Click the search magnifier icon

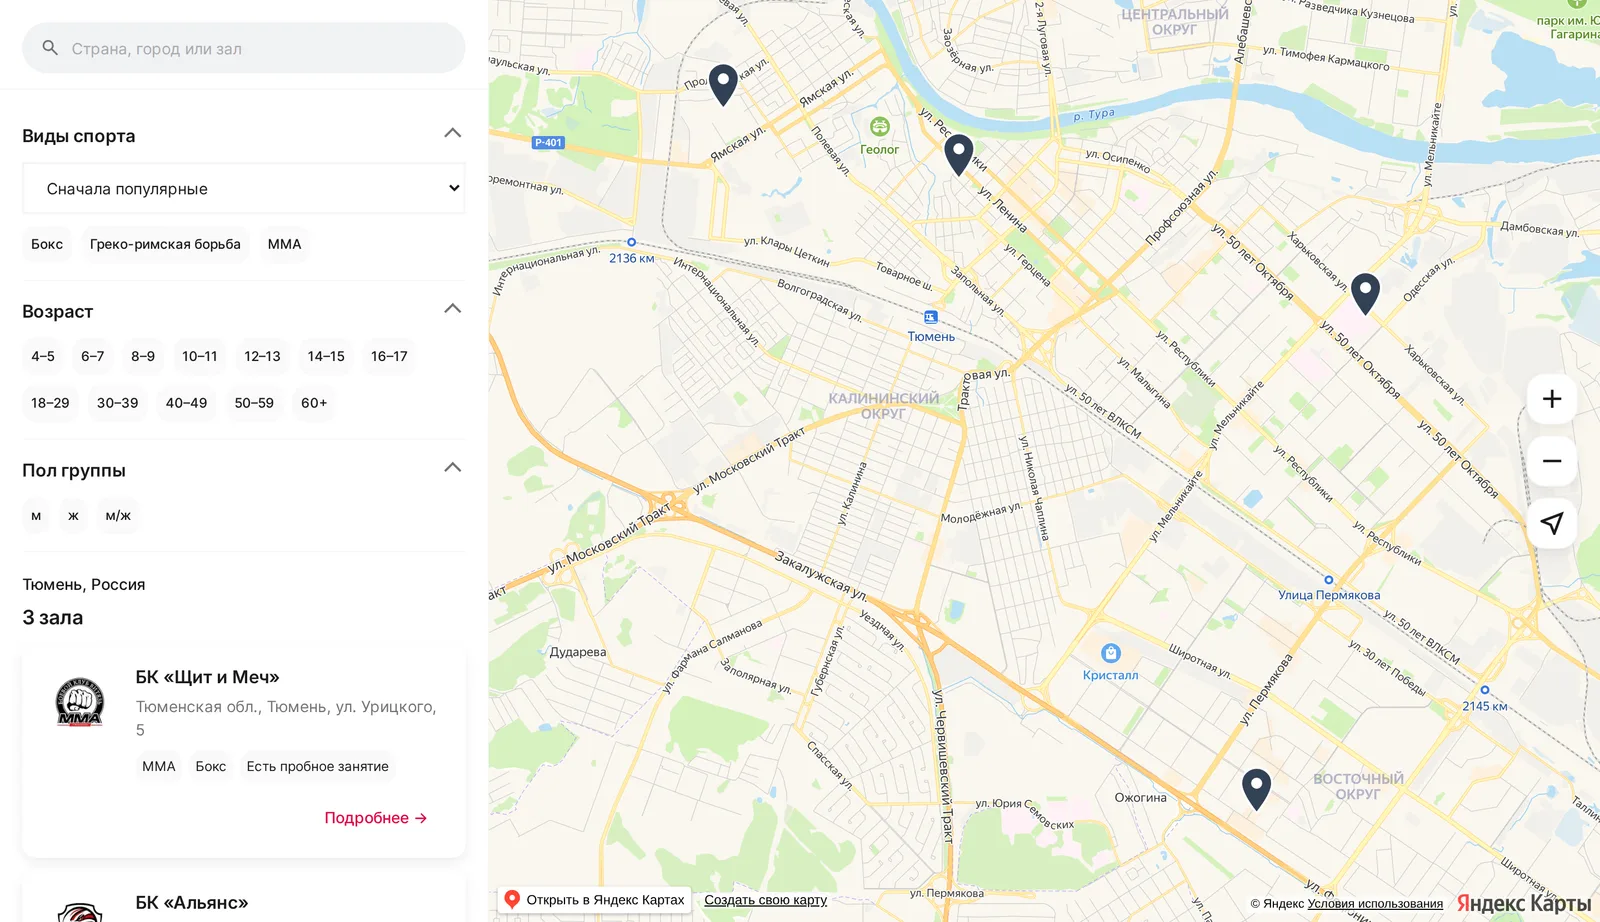click(x=50, y=48)
